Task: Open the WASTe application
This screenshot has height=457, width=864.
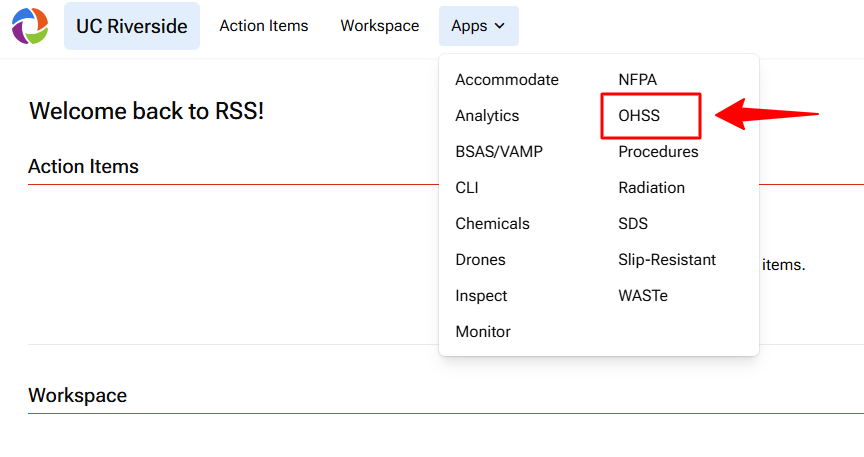Action: coord(642,296)
